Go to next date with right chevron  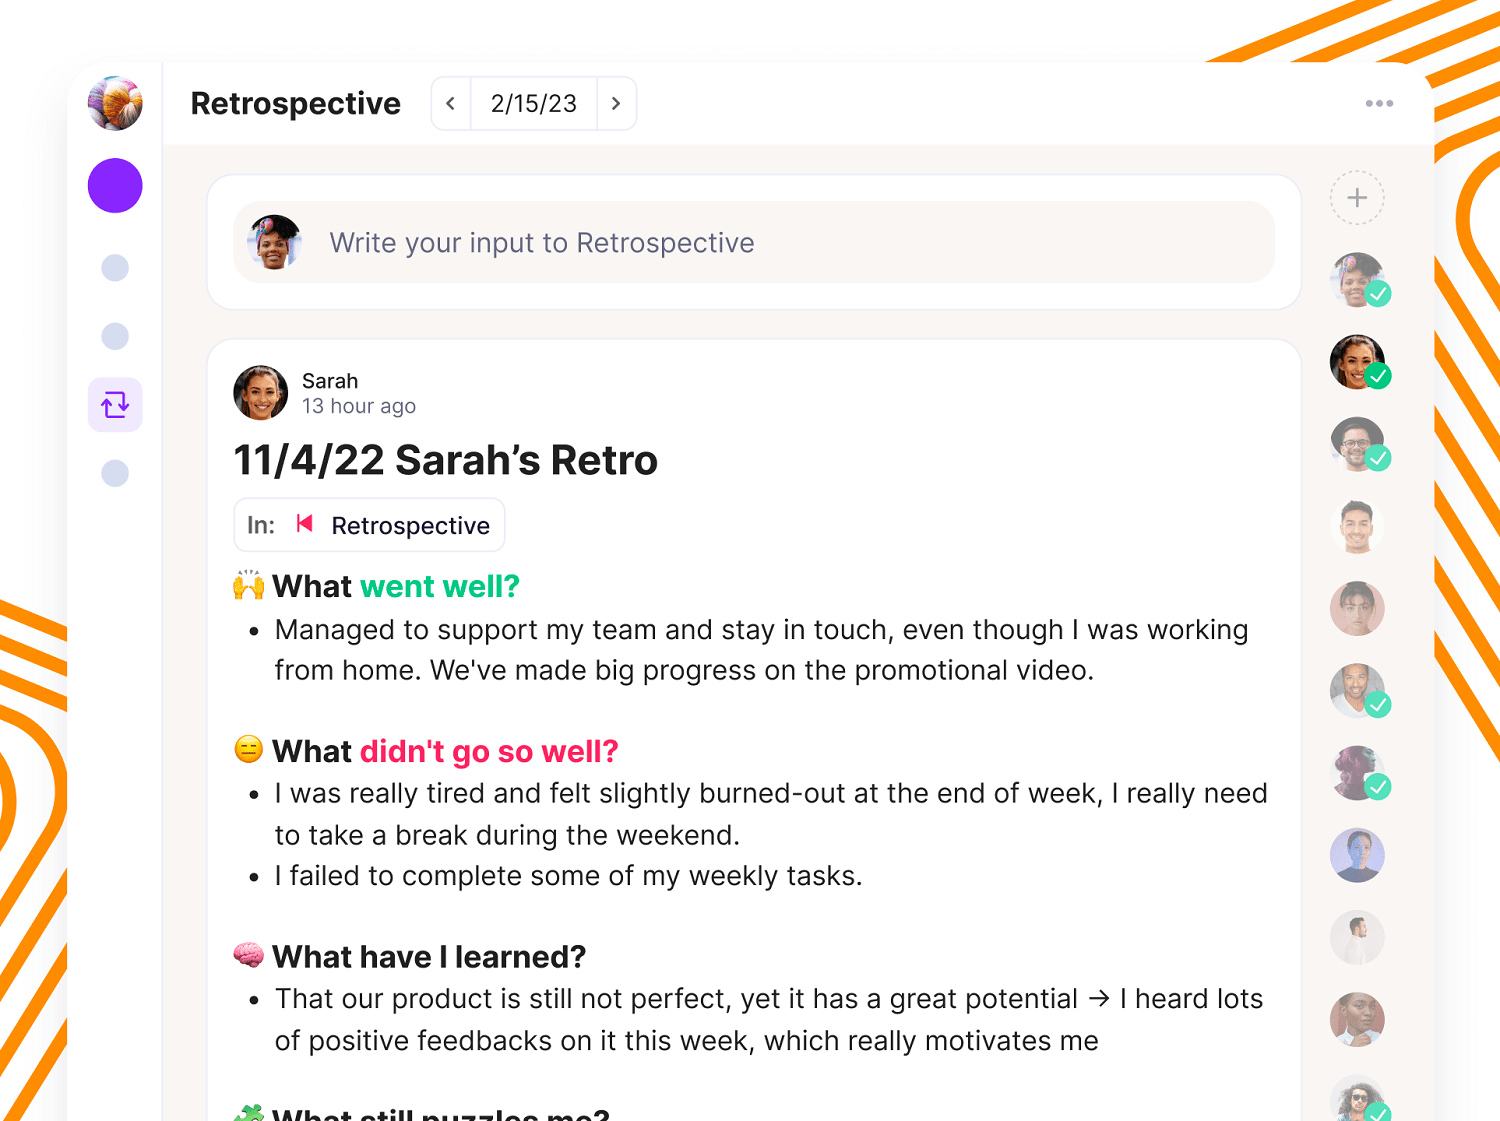coord(616,103)
